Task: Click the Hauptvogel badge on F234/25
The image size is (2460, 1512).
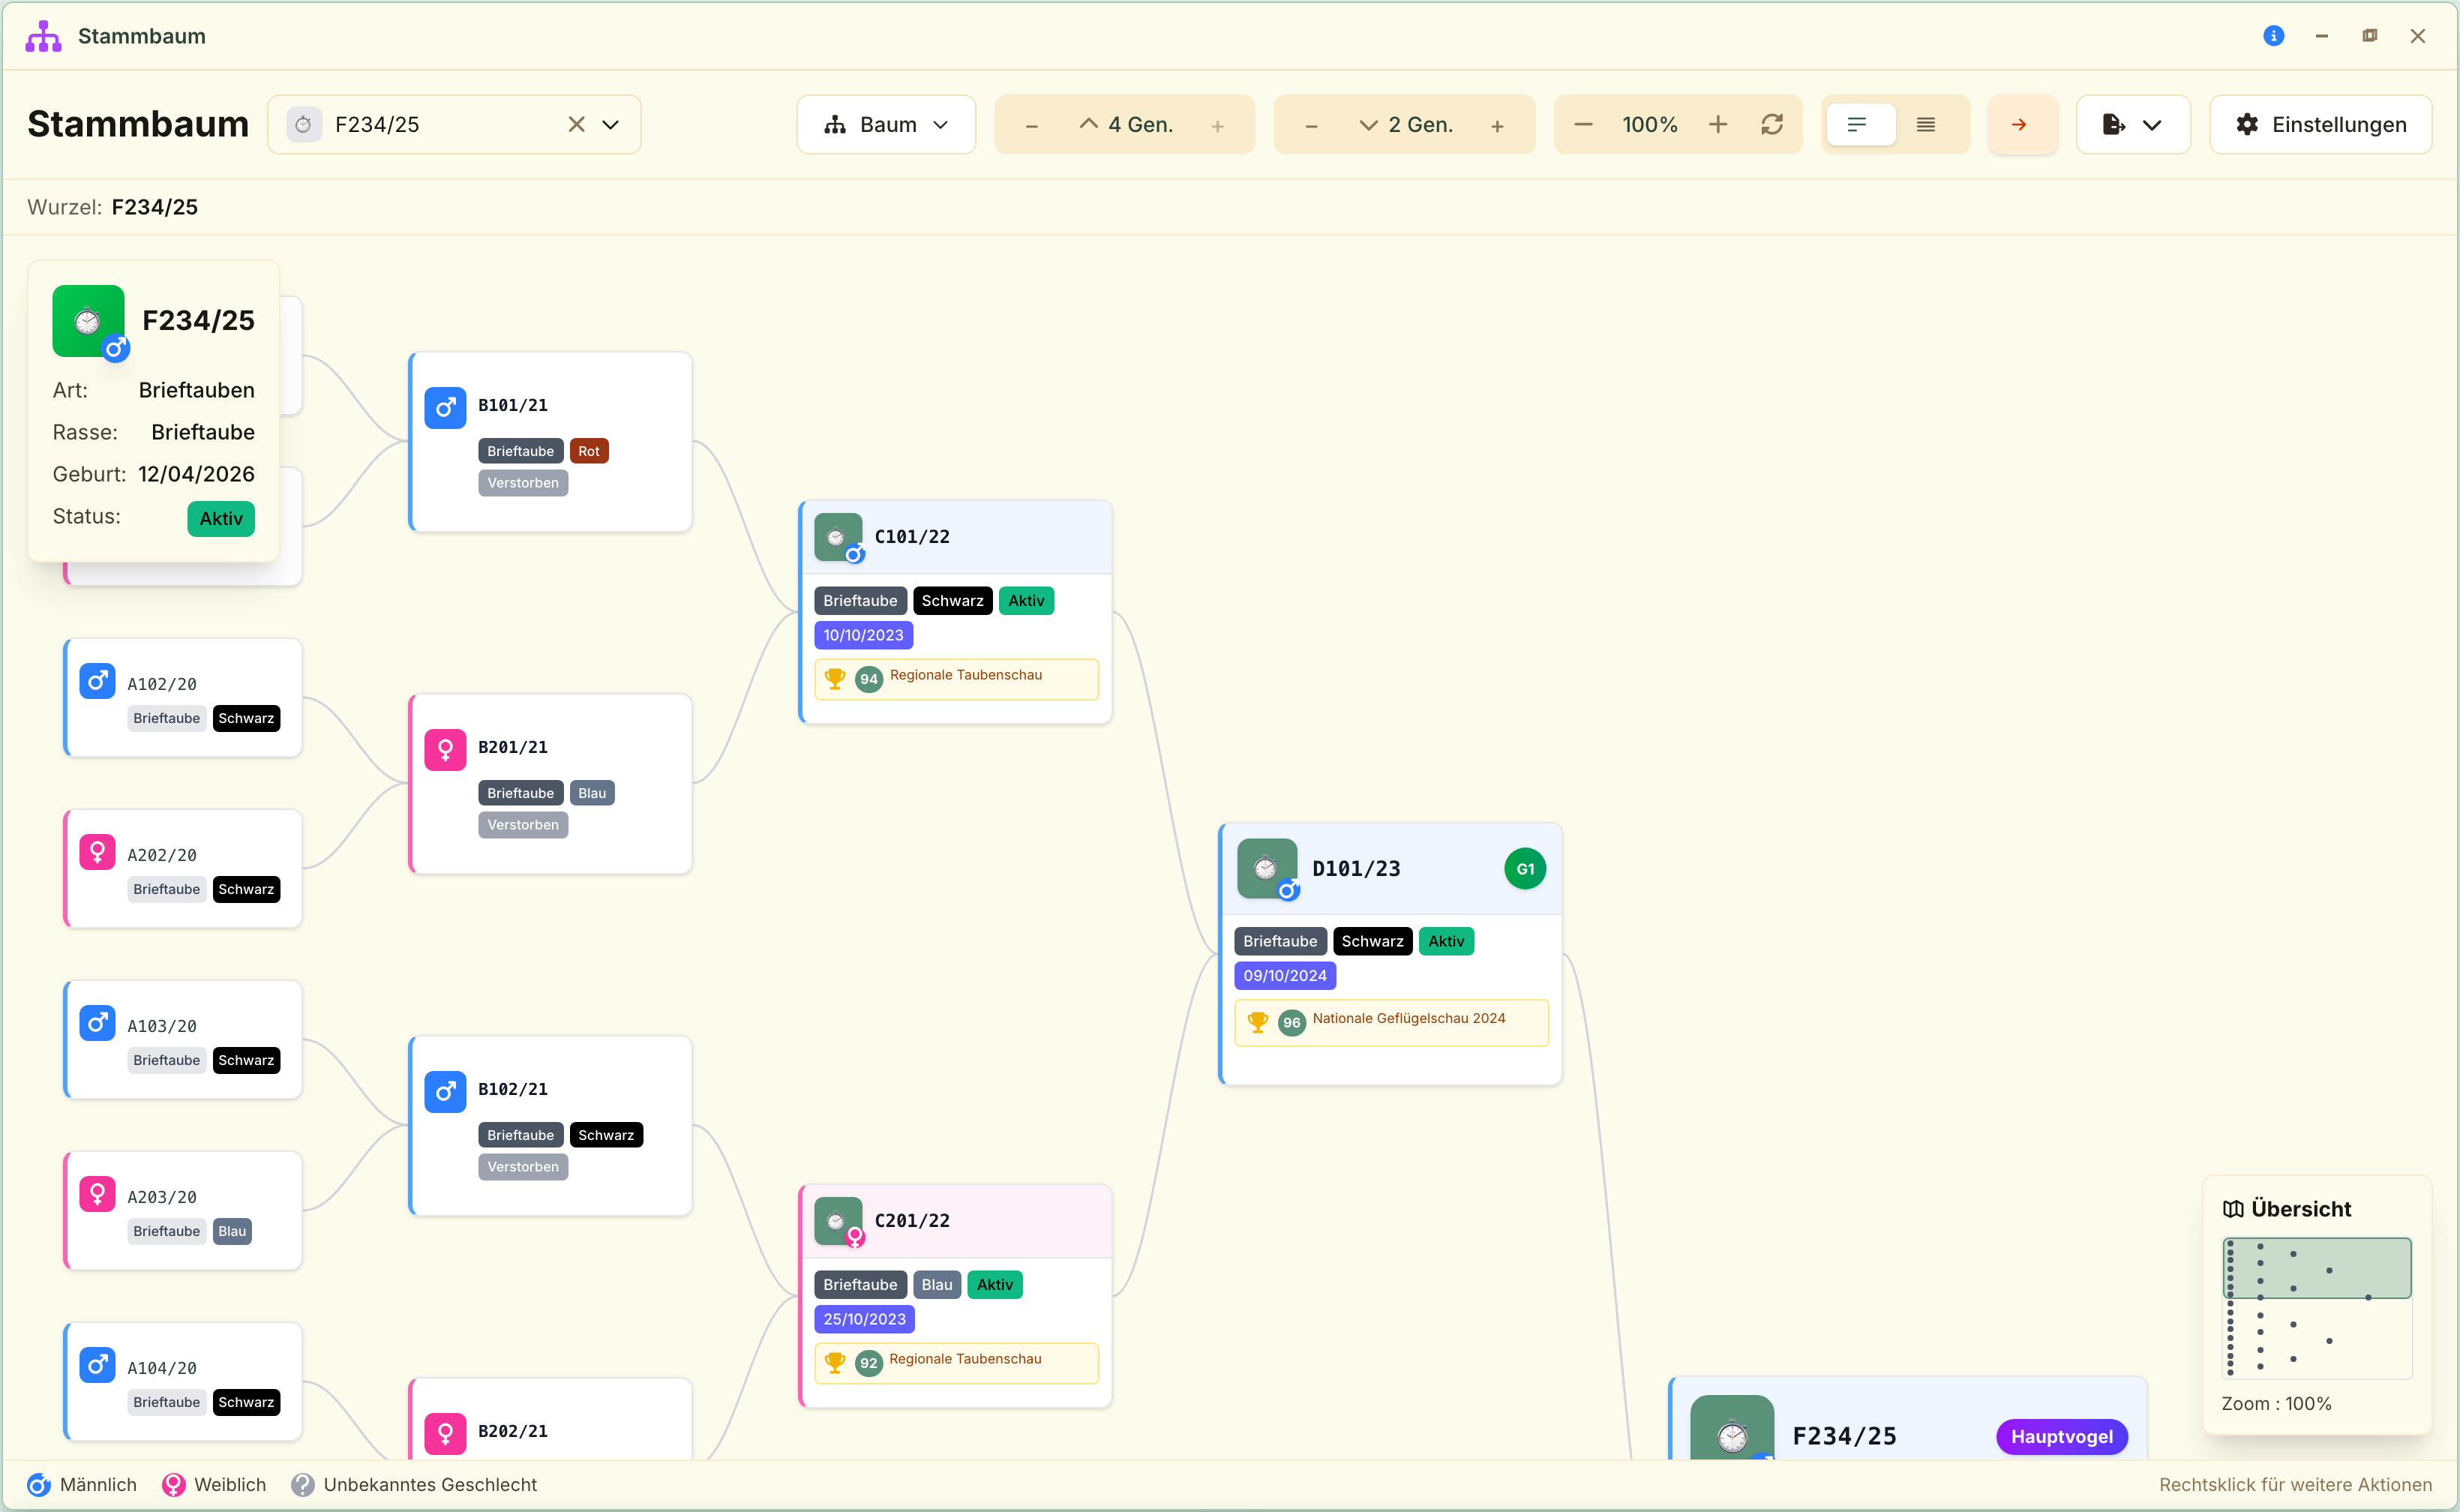Action: click(x=2061, y=1436)
